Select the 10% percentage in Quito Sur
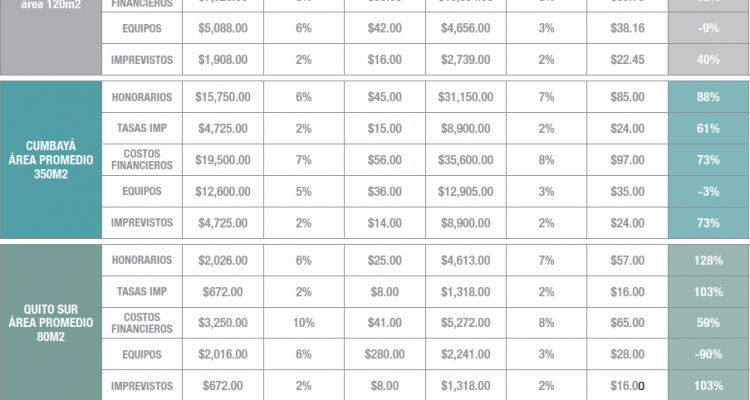Image resolution: width=750 pixels, height=400 pixels. pos(303,322)
